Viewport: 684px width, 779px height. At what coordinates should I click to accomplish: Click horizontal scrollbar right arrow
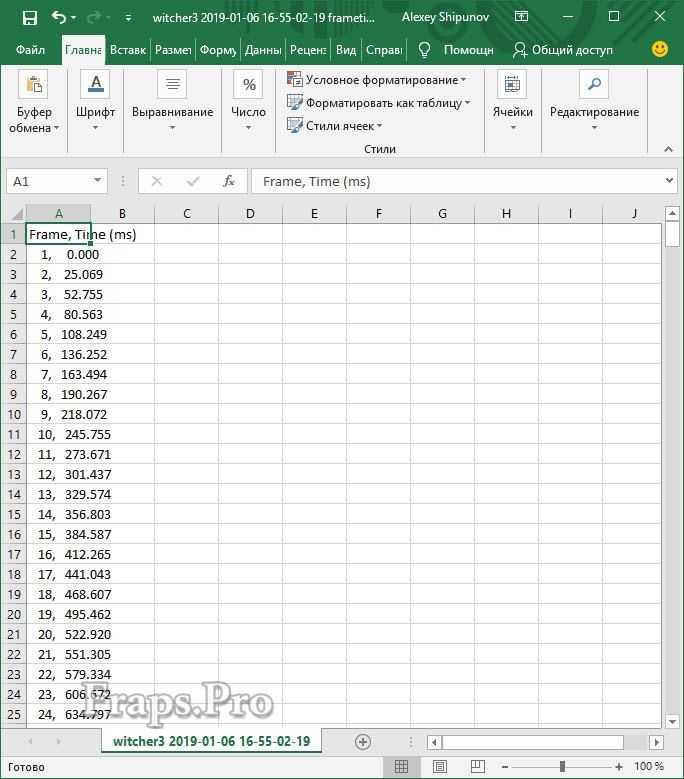(x=656, y=742)
